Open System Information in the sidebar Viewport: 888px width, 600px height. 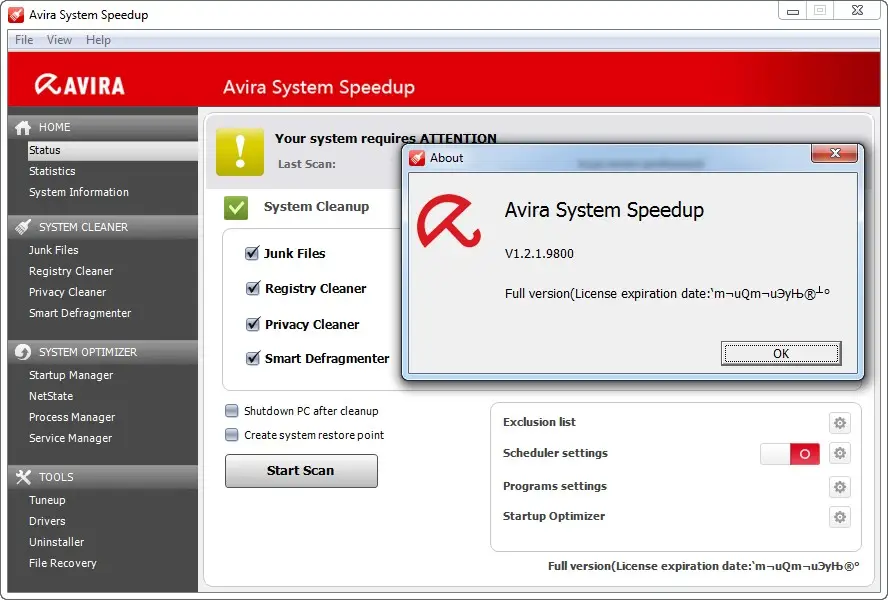[x=79, y=192]
